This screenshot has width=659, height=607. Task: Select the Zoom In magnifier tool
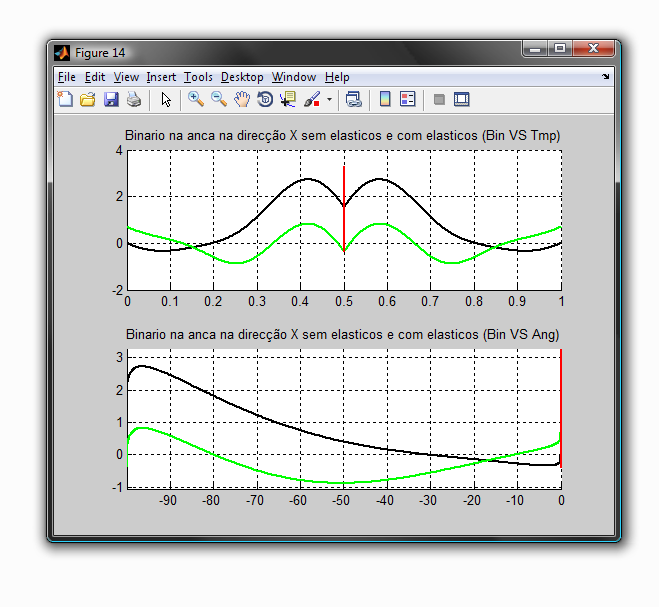196,99
